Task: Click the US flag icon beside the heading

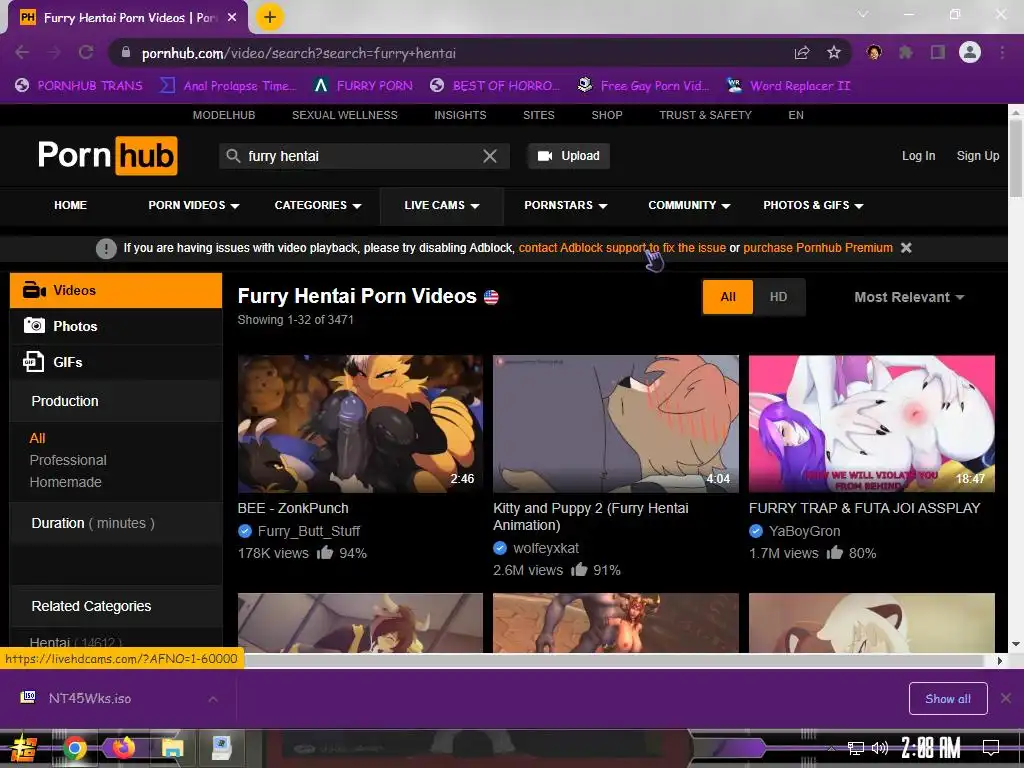Action: [491, 297]
